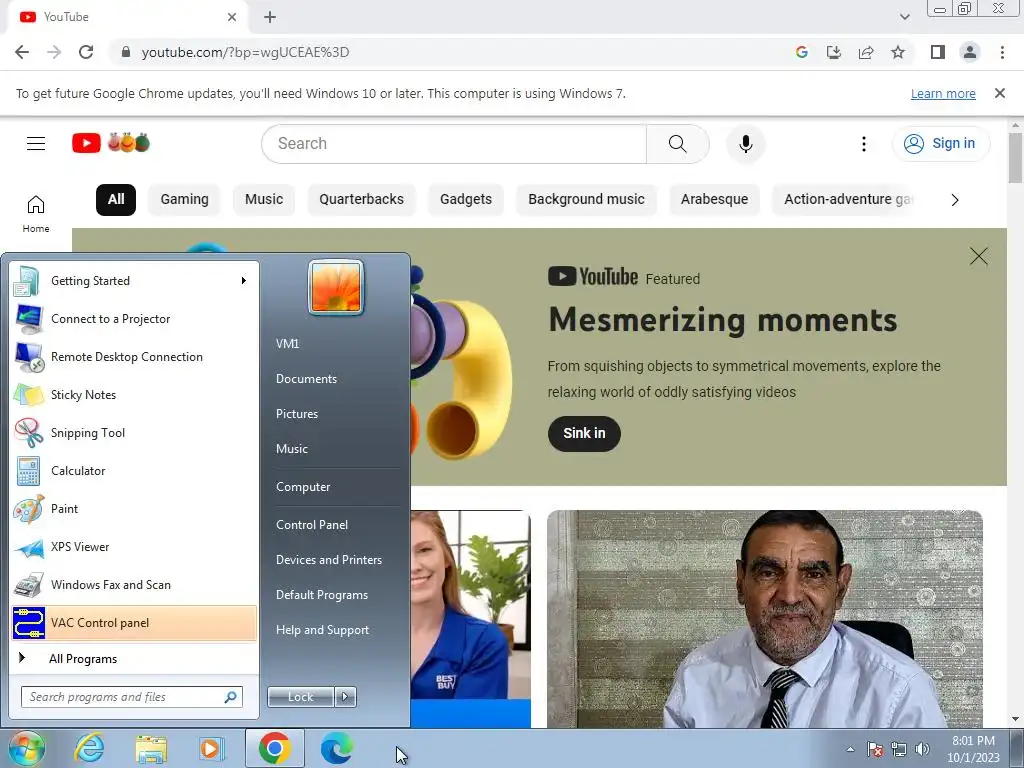Open Devices and Printers
This screenshot has width=1024, height=768.
[328, 560]
